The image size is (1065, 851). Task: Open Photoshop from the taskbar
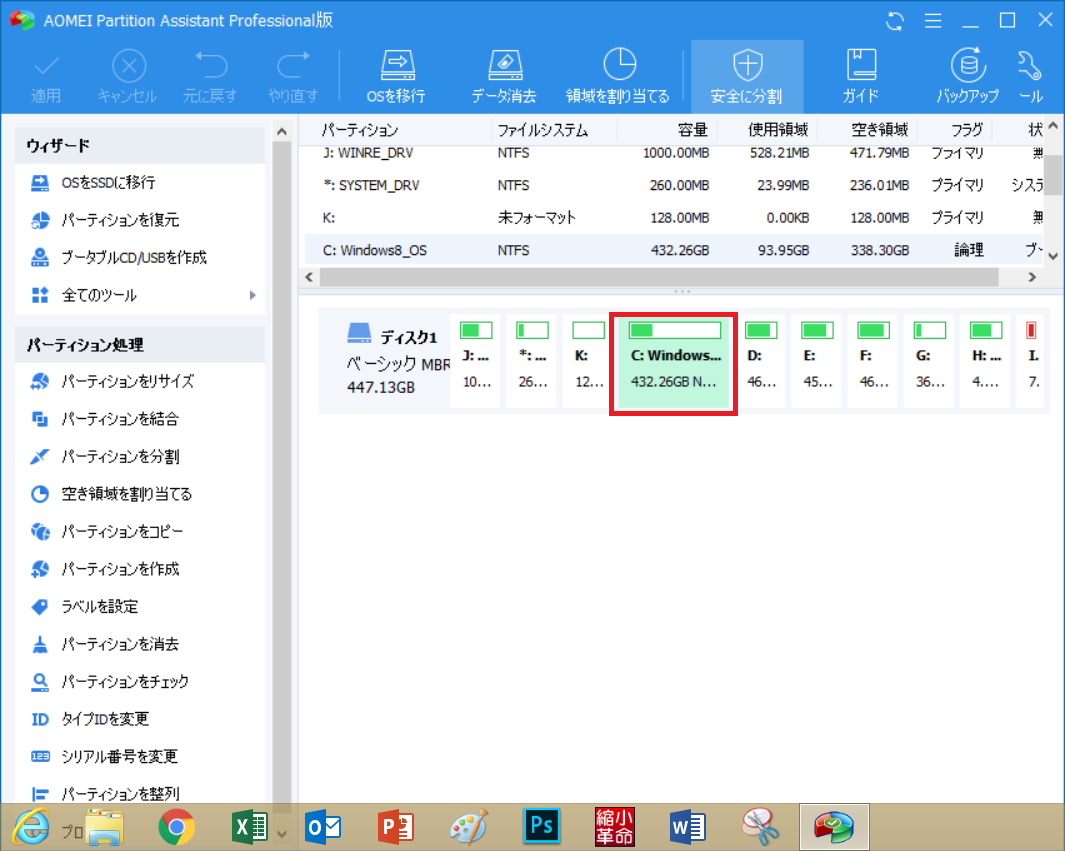[541, 827]
